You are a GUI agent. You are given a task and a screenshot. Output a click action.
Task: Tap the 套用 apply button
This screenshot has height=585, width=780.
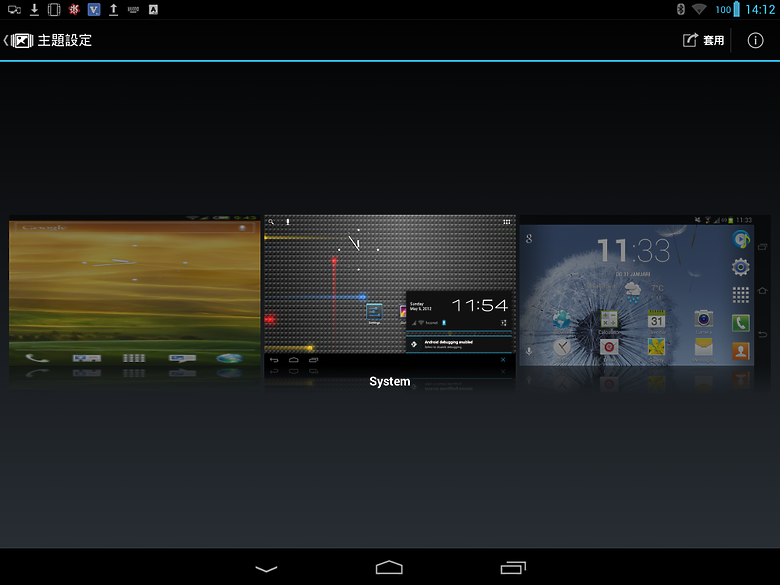[703, 40]
